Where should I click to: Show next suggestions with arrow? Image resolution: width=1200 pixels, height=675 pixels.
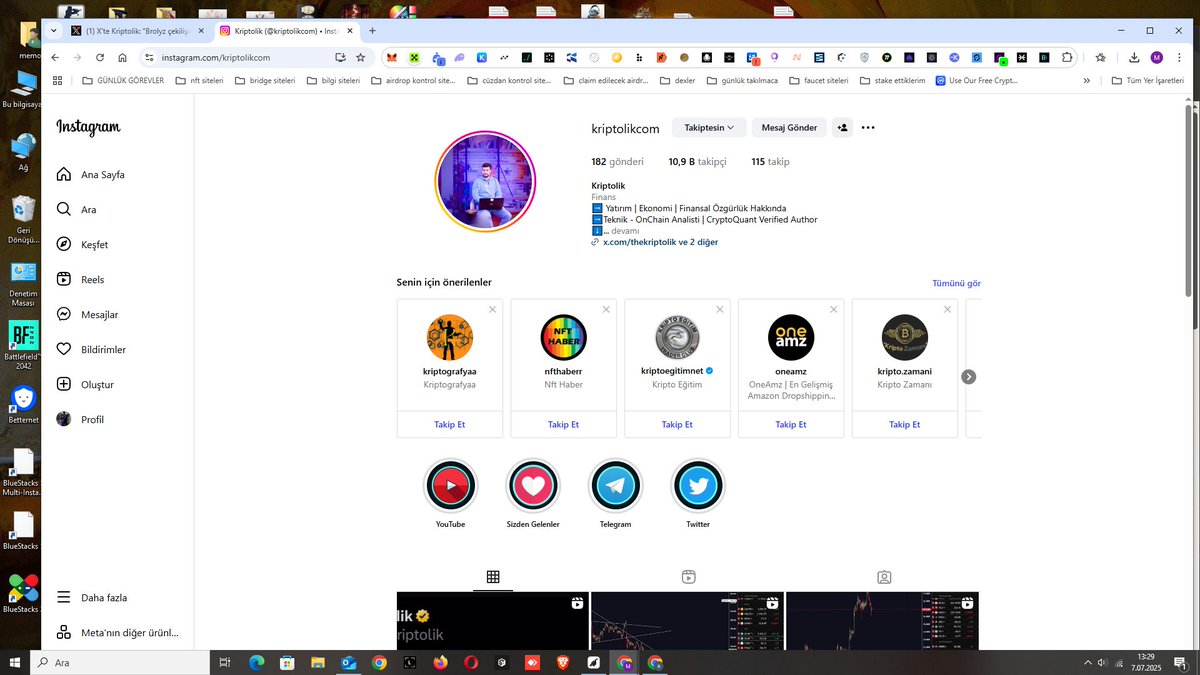pyautogui.click(x=968, y=377)
